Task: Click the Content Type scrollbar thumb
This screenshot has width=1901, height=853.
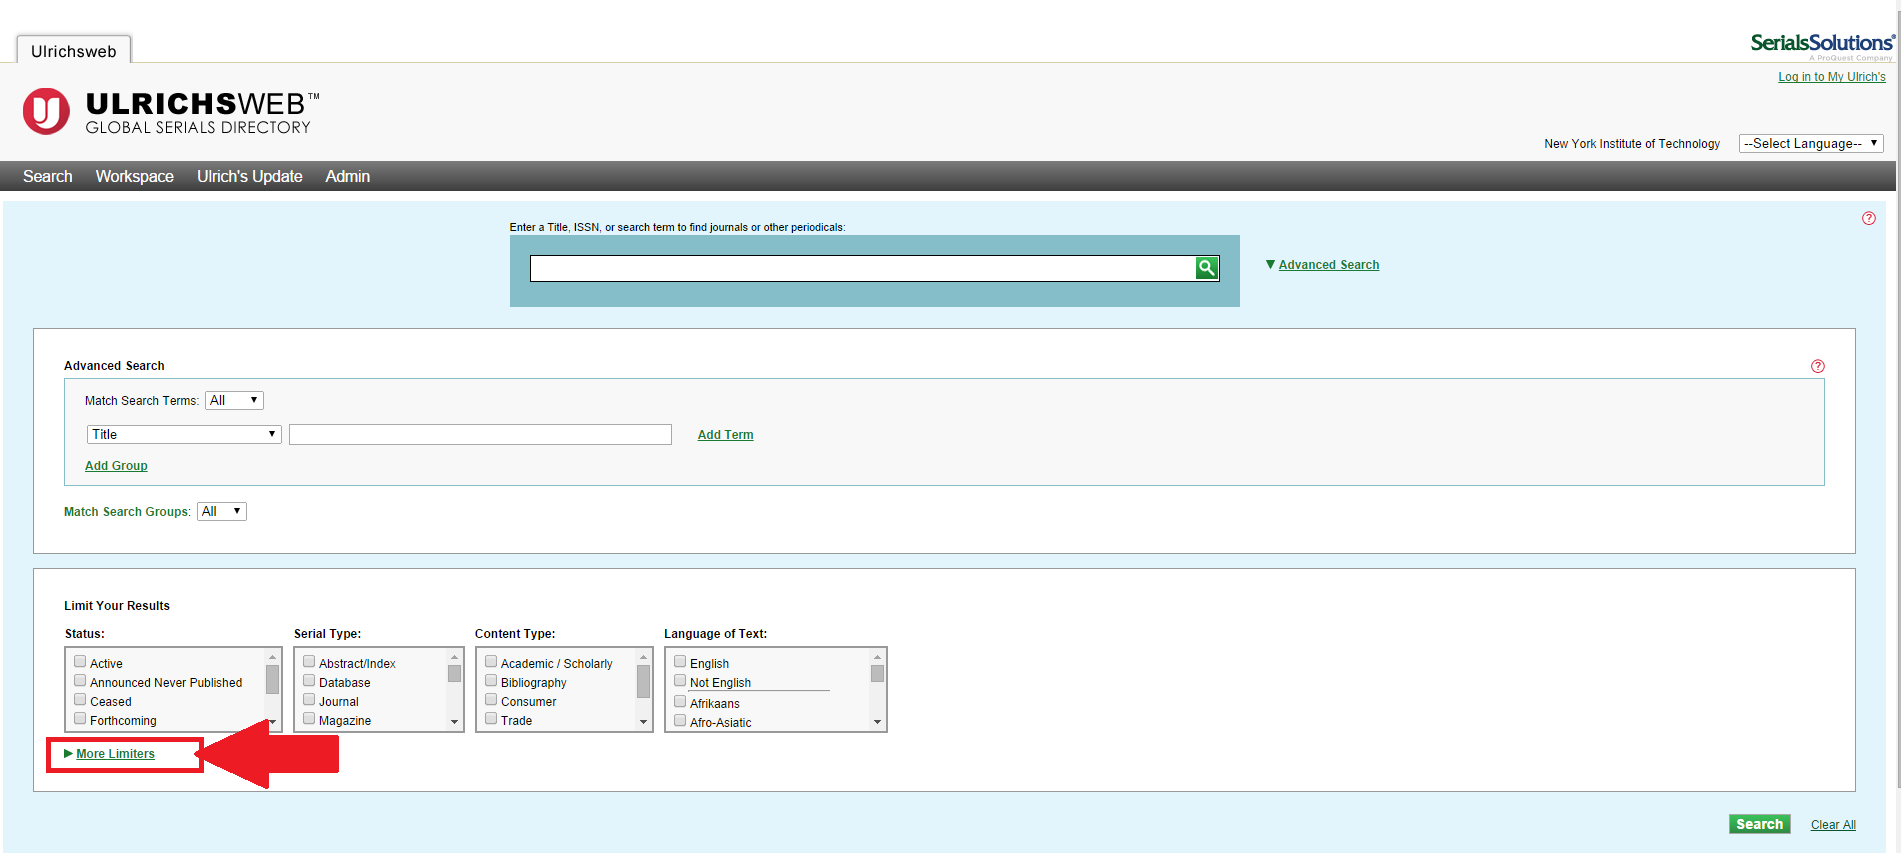Action: 643,681
